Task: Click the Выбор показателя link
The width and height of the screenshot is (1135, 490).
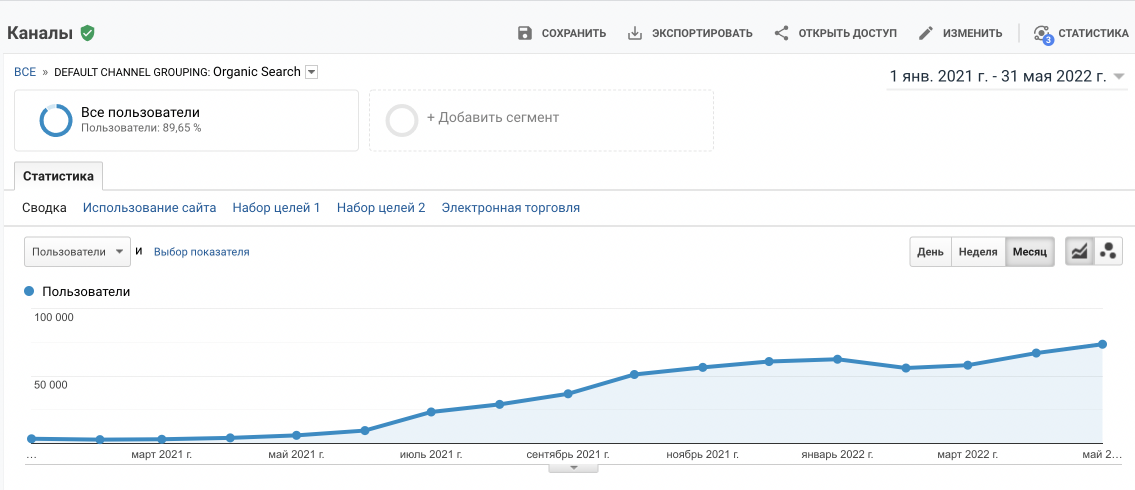Action: click(x=202, y=252)
